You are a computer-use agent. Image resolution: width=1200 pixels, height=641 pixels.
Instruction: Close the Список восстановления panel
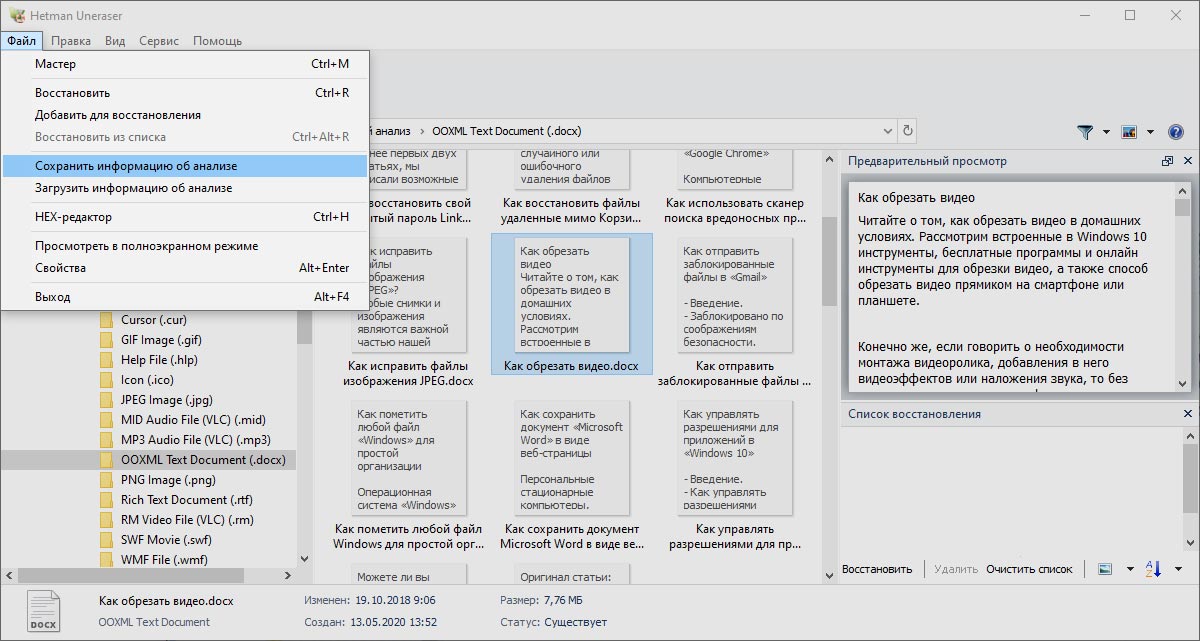1187,414
